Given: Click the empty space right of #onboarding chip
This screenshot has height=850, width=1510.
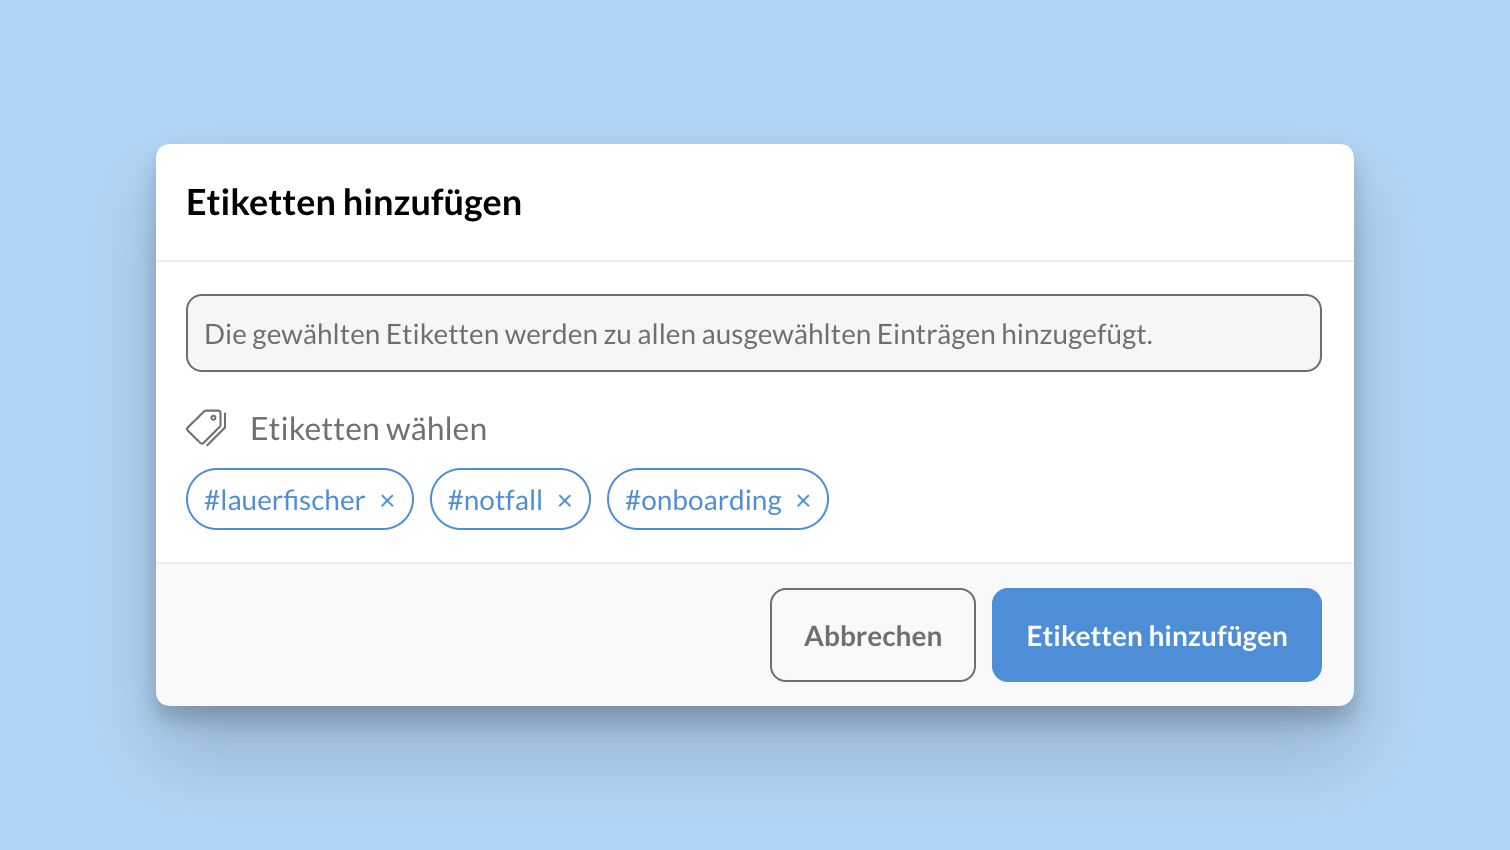Looking at the screenshot, I should tap(1080, 500).
